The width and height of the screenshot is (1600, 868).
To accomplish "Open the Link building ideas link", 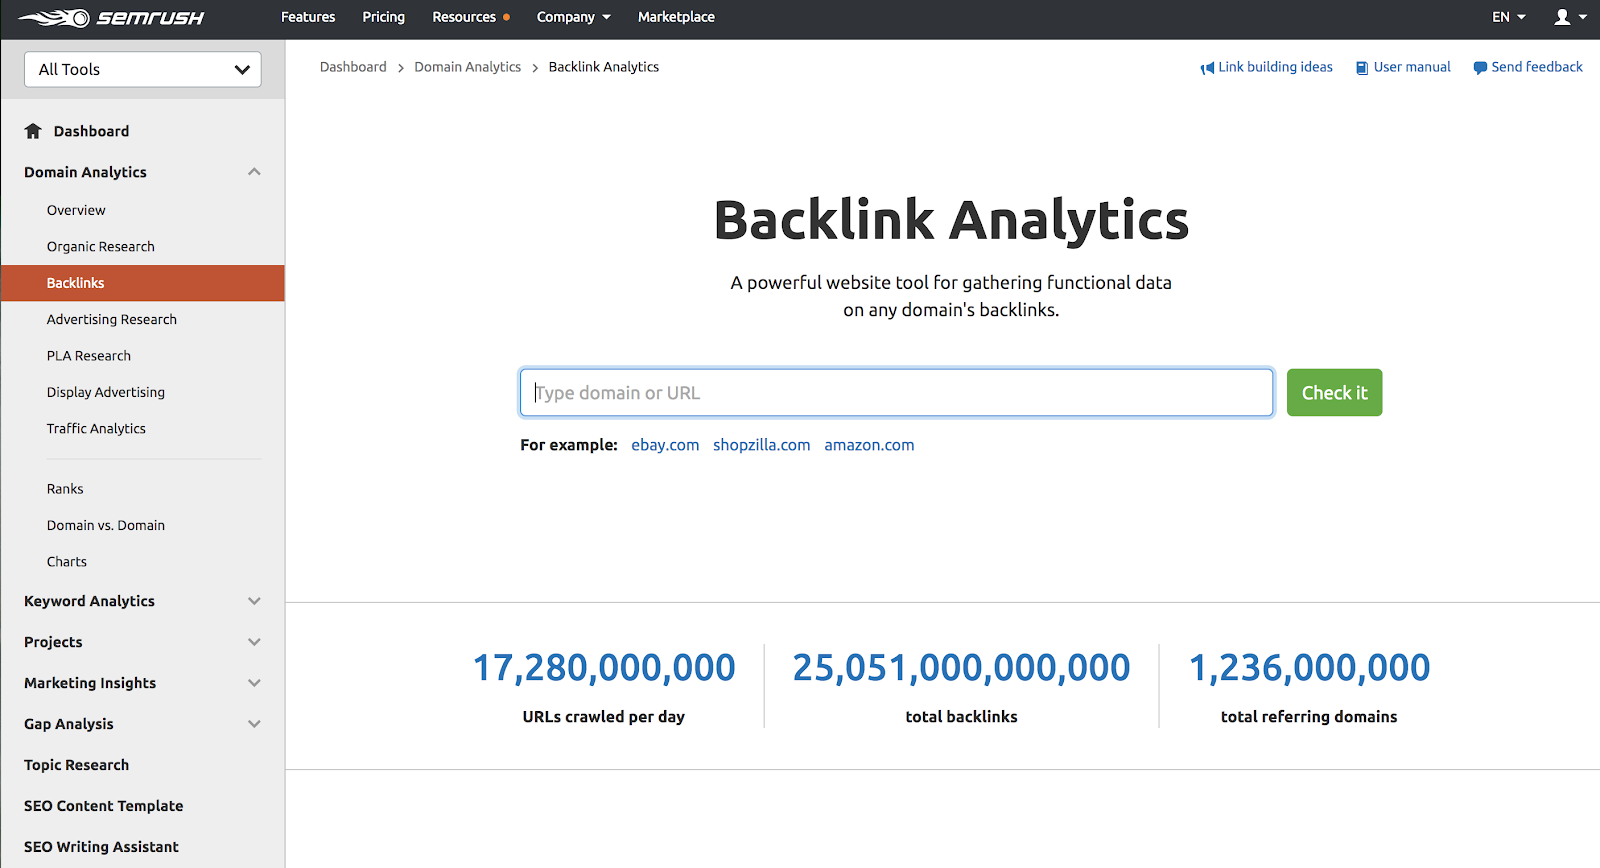I will (1275, 67).
